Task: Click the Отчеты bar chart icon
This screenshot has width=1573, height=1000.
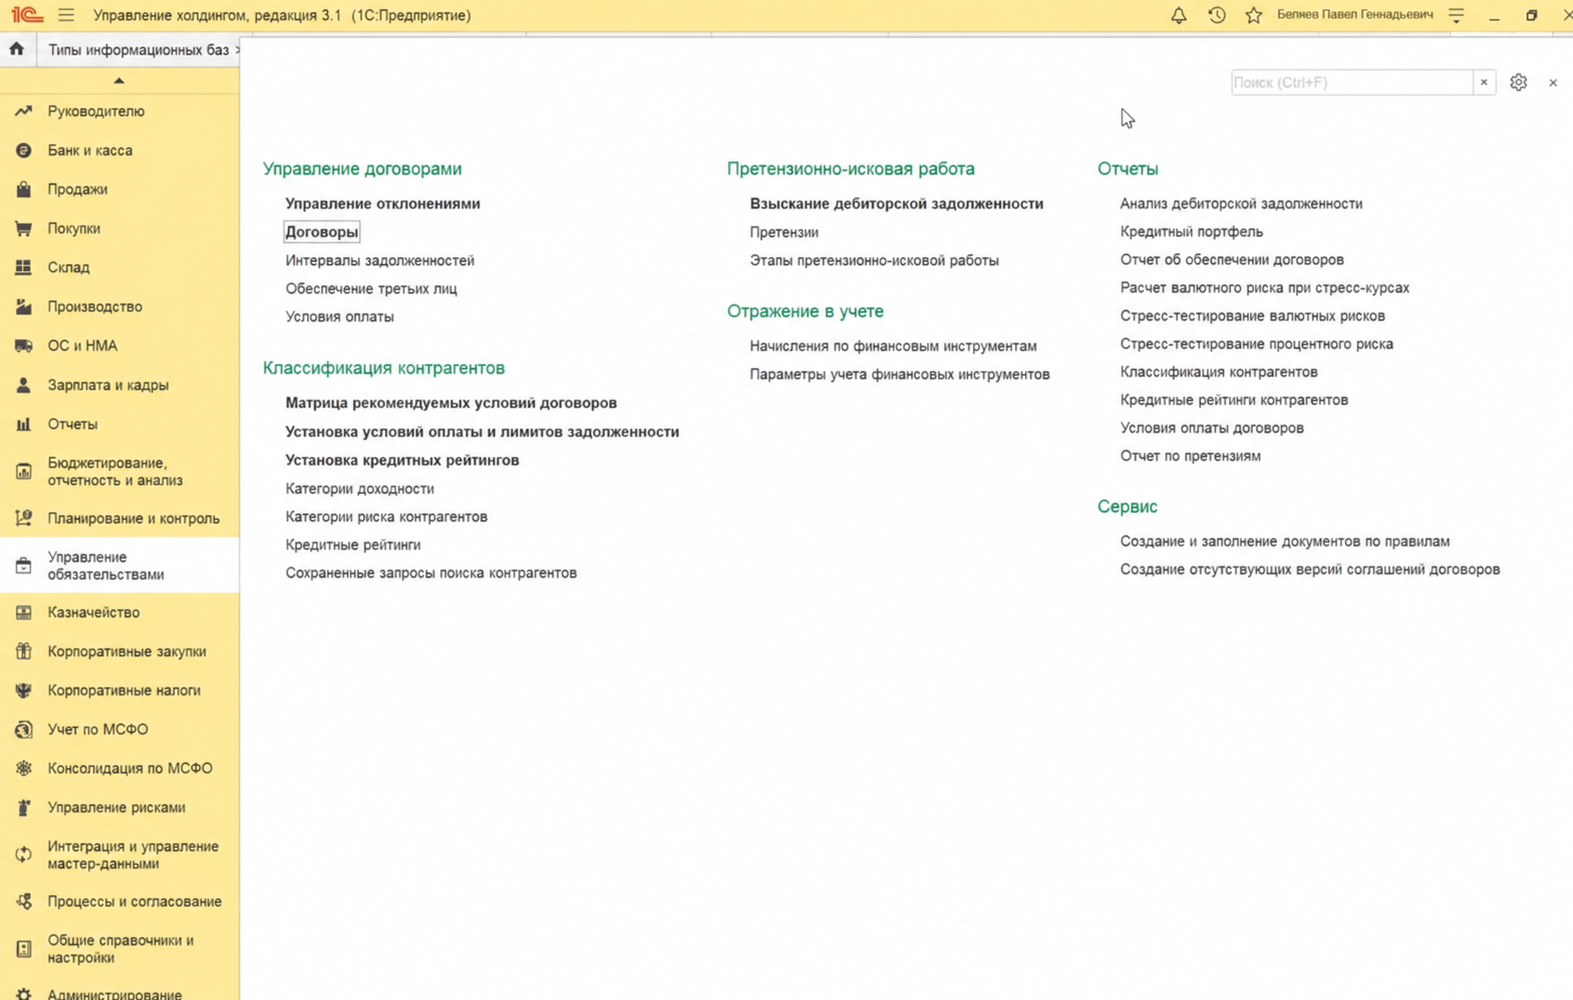Action: 23,424
